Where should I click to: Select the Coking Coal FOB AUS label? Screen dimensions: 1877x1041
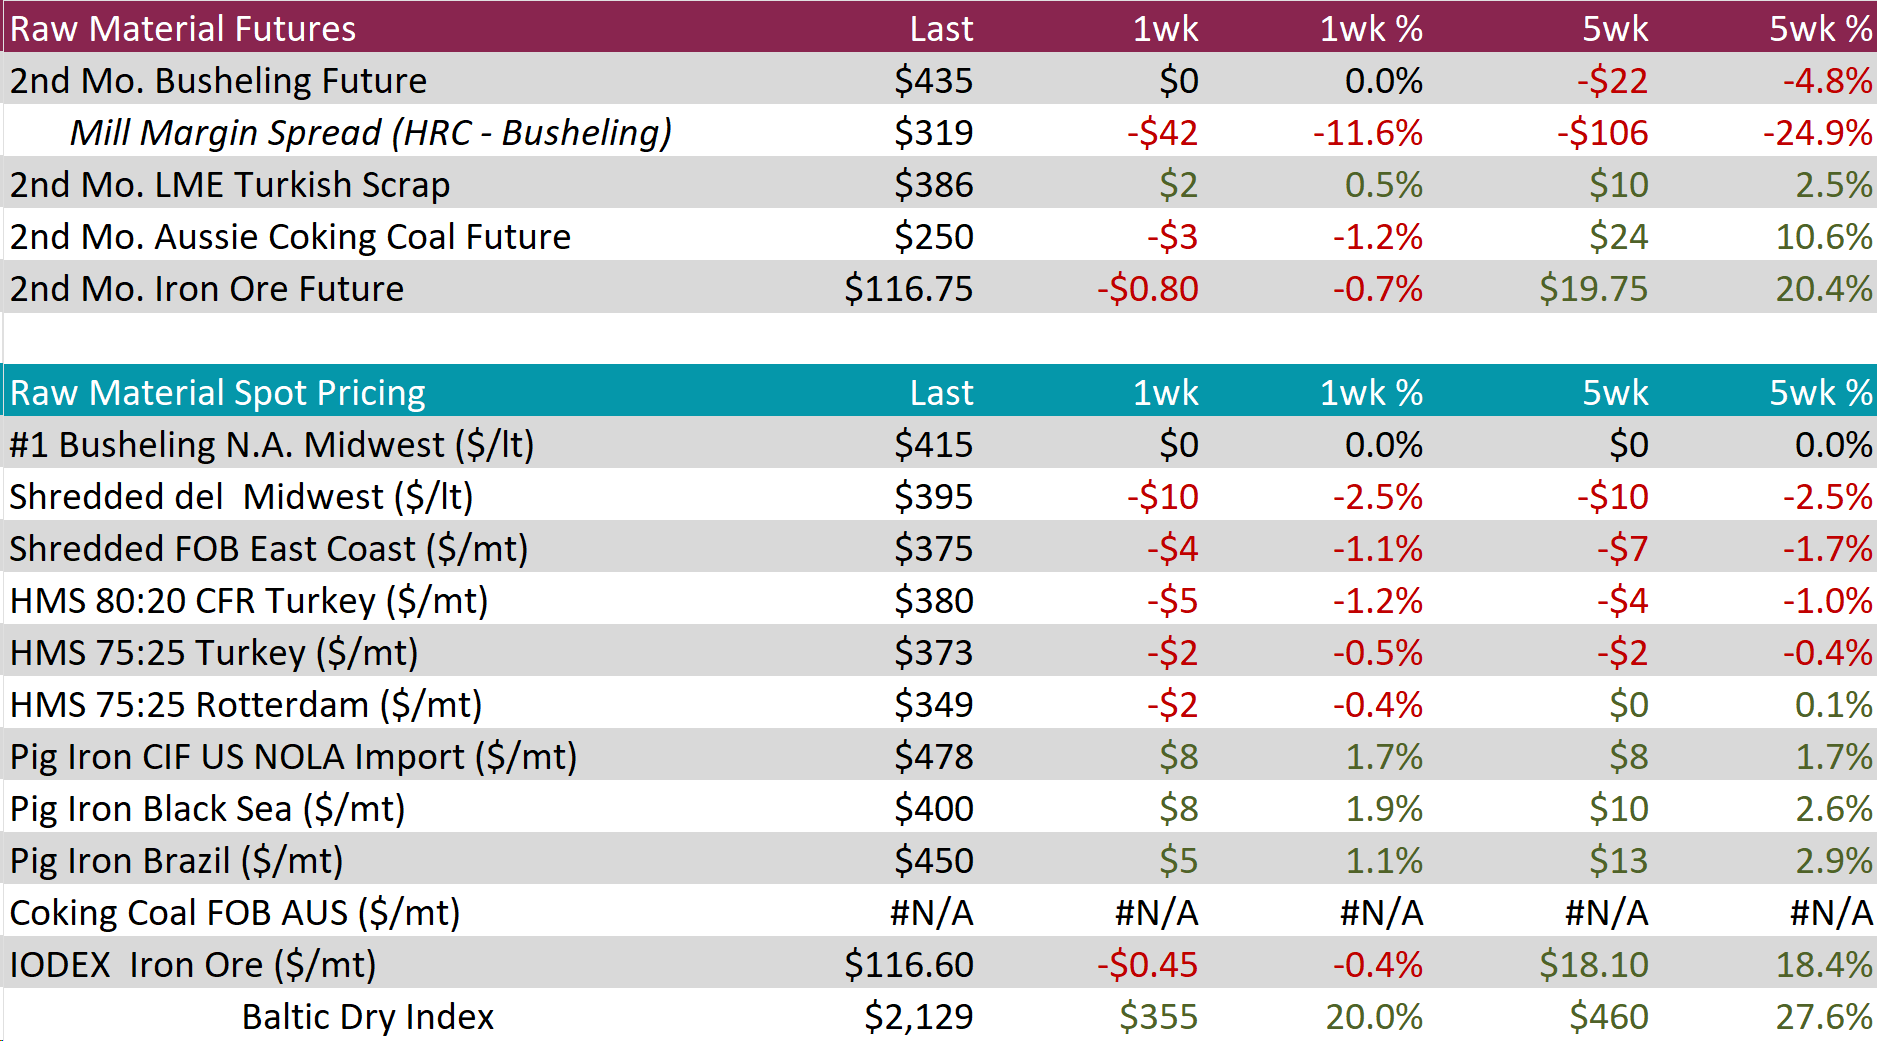235,913
